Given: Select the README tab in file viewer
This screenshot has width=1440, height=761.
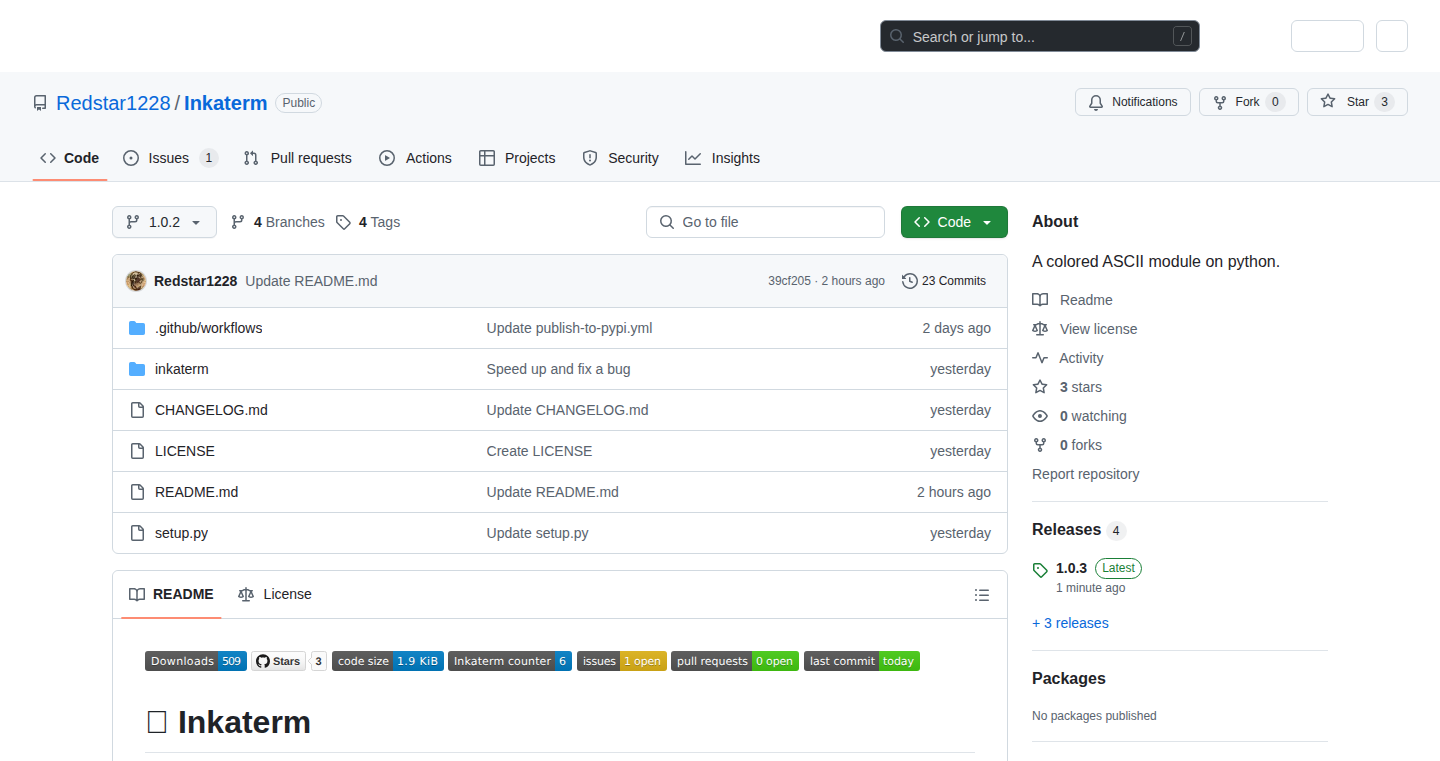Looking at the screenshot, I should pos(171,594).
